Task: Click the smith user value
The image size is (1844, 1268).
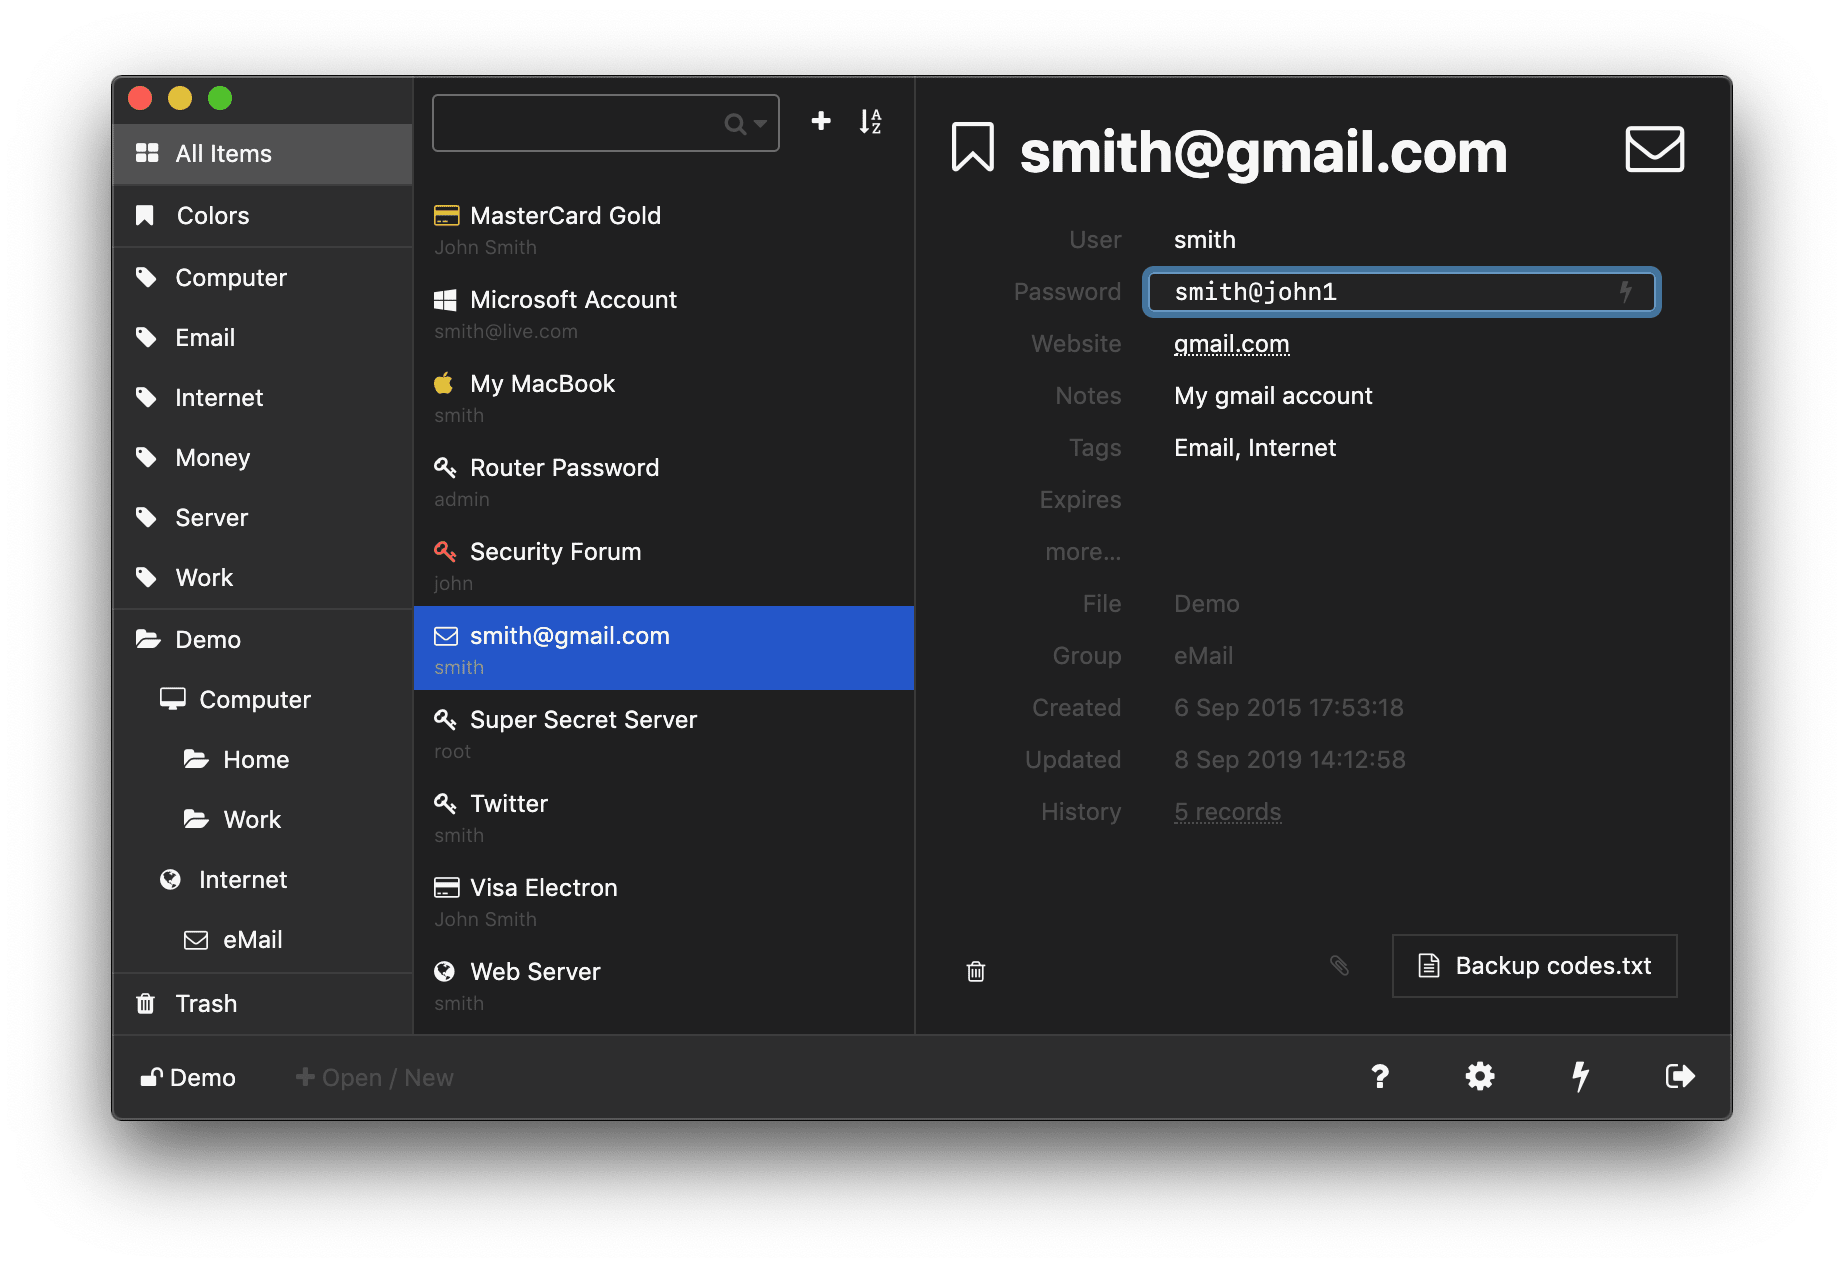Action: (x=1204, y=240)
